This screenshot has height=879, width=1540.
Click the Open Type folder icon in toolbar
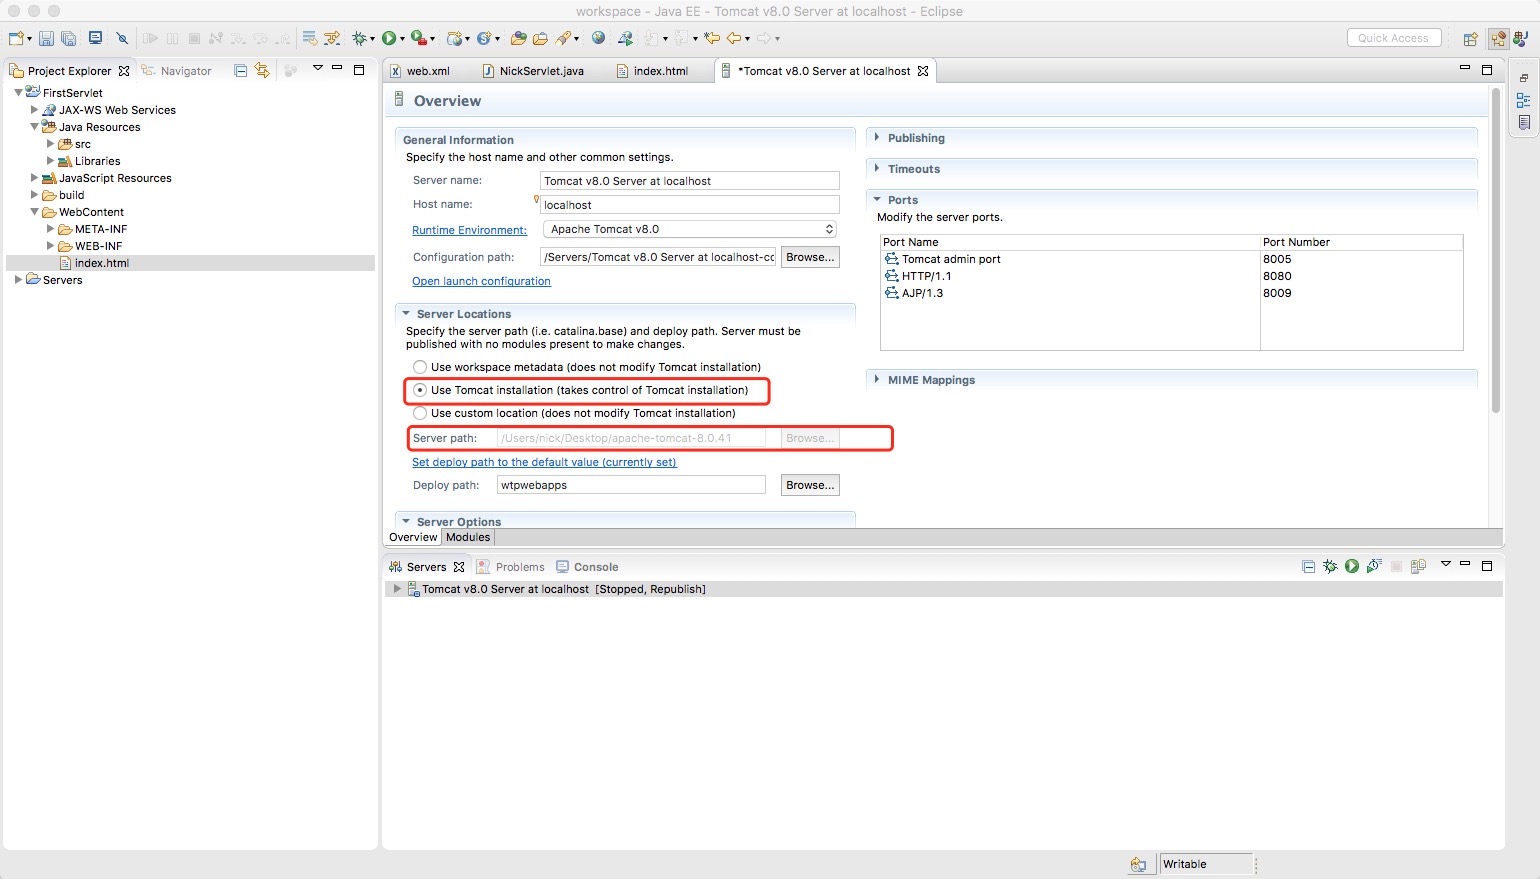pyautogui.click(x=518, y=38)
